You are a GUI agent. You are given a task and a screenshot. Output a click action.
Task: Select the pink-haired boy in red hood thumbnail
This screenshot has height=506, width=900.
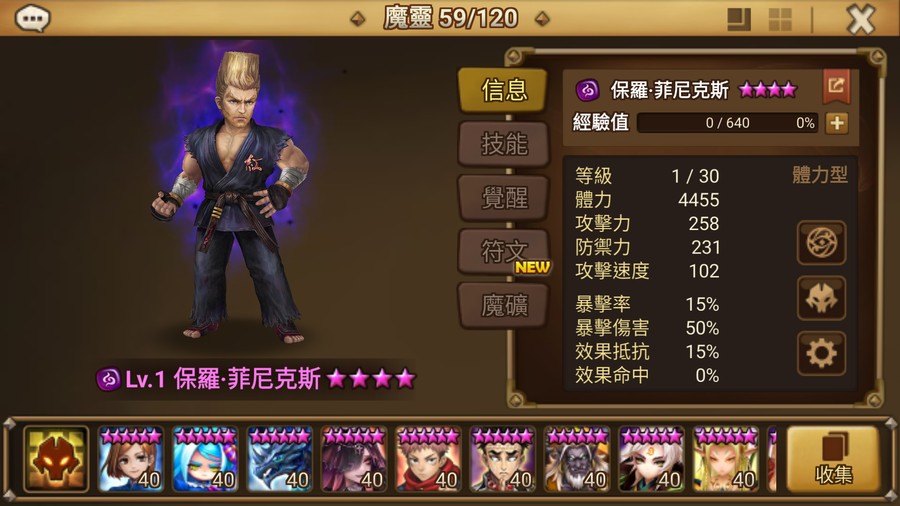428,459
